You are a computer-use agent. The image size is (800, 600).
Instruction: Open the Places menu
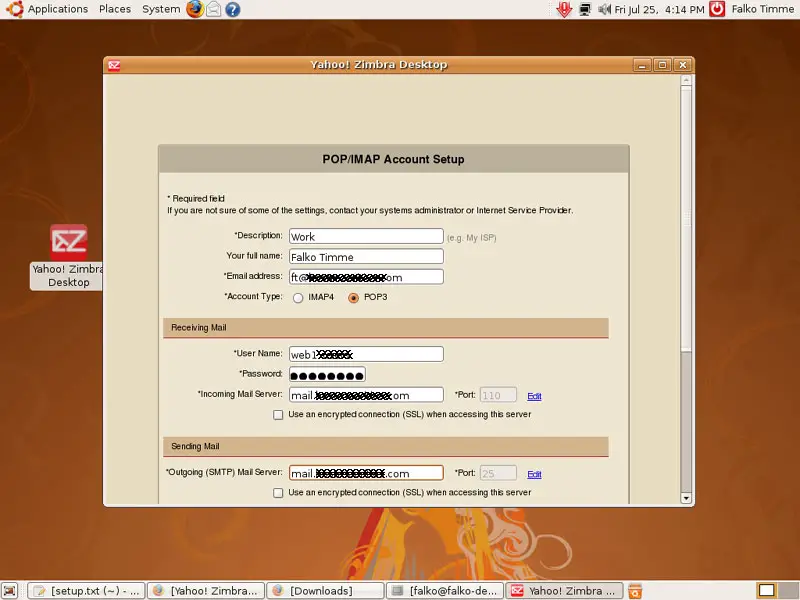(115, 9)
